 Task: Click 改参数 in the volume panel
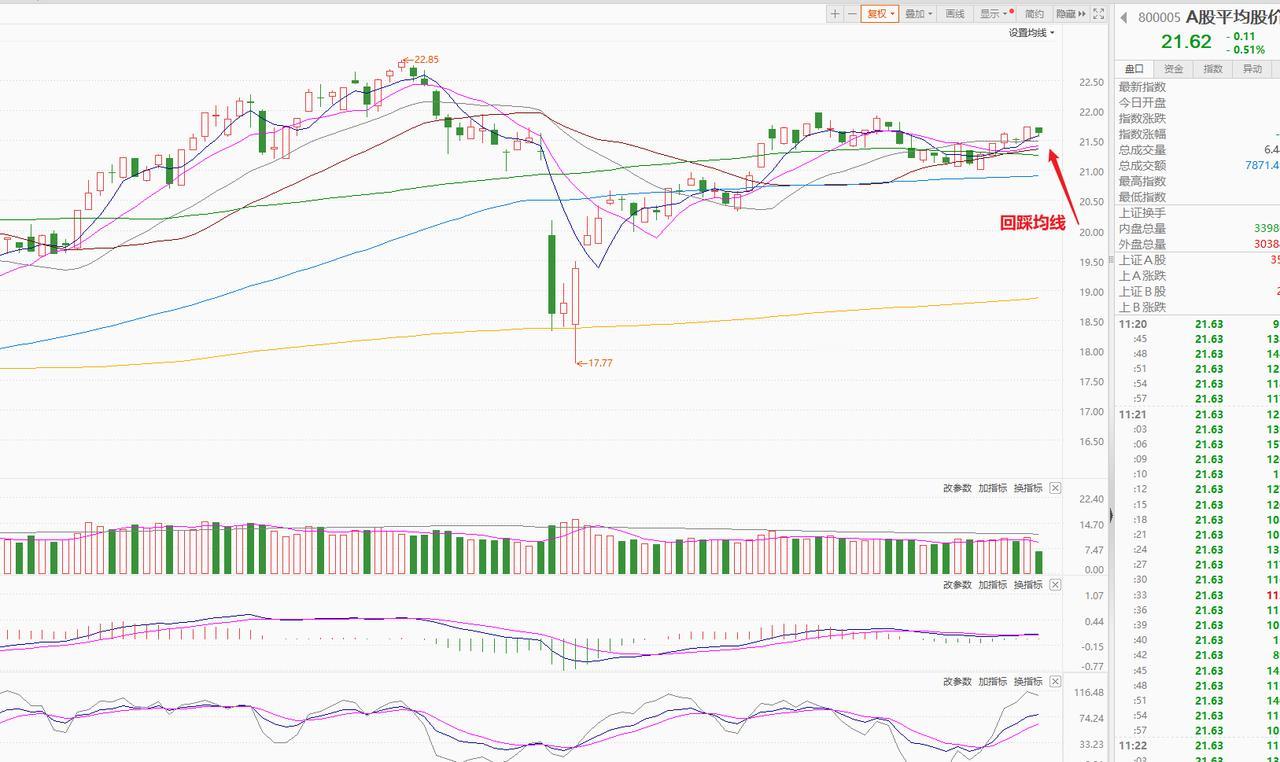coord(957,488)
